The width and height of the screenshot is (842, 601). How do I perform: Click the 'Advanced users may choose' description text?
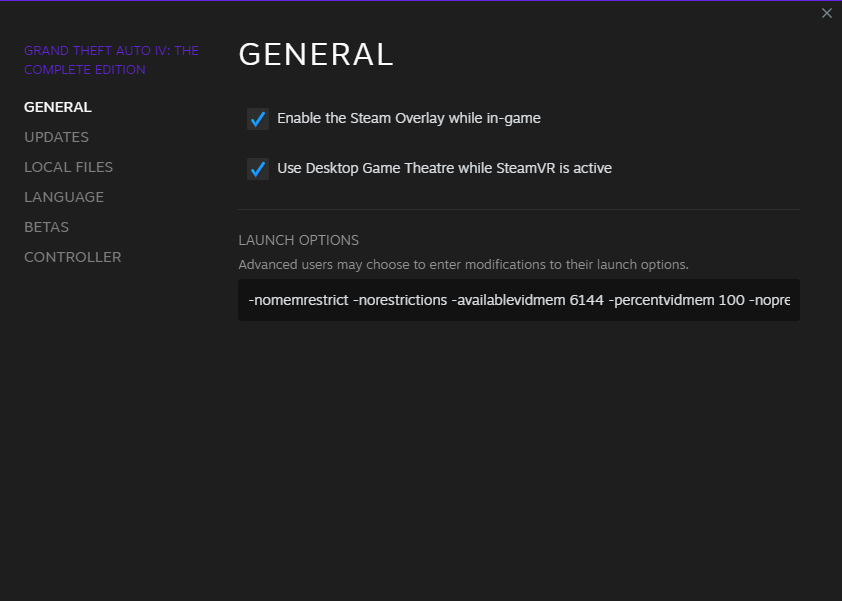tap(463, 265)
